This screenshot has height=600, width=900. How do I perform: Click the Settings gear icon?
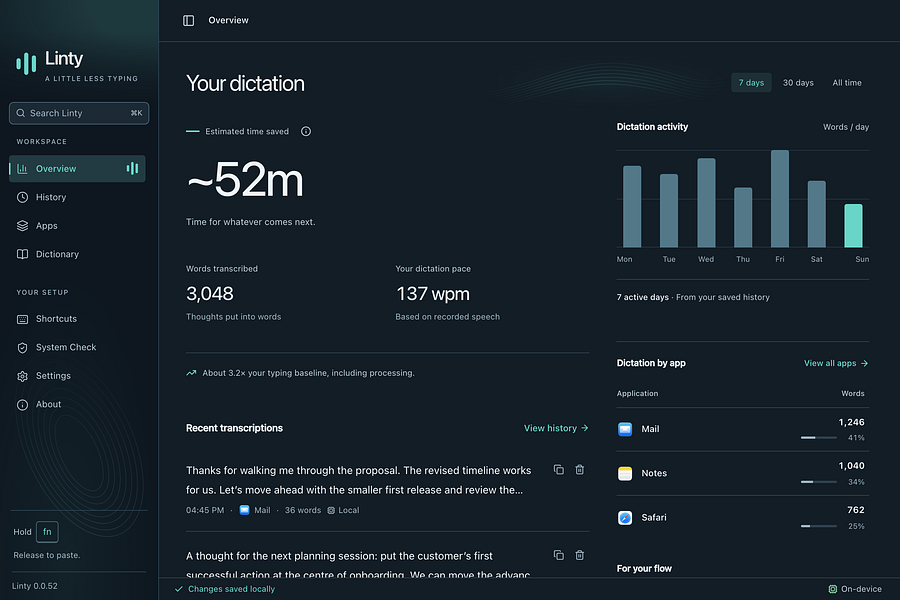coord(22,376)
